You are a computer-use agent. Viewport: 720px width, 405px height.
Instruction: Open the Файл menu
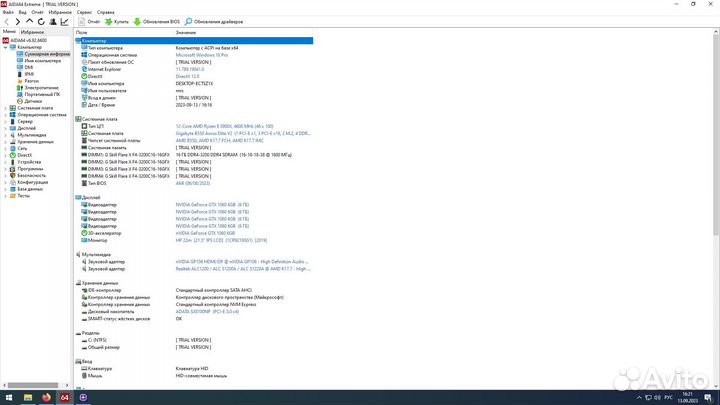8,12
